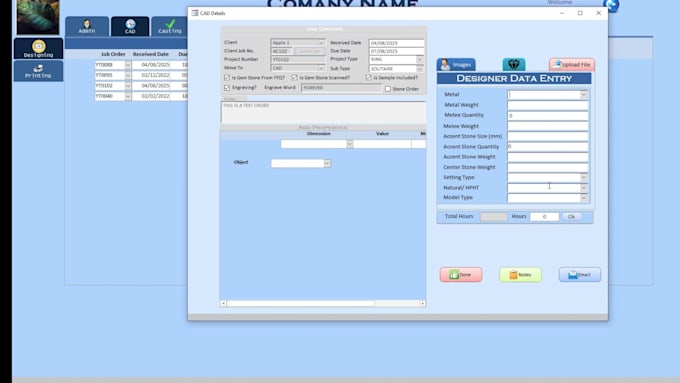Click the Job Order column header
The width and height of the screenshot is (680, 383).
(113, 54)
